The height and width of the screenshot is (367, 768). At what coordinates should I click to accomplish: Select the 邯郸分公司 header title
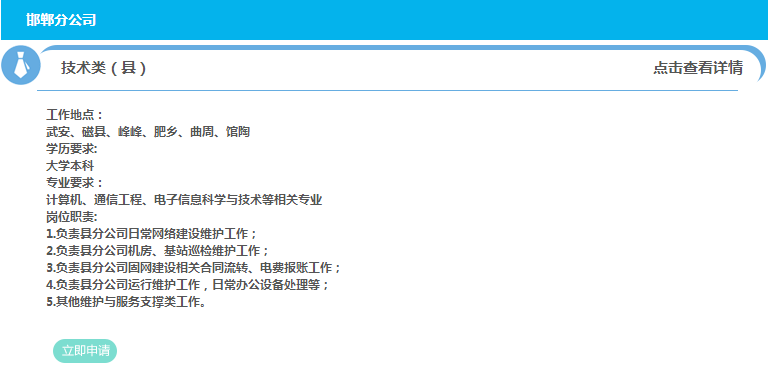coord(61,20)
